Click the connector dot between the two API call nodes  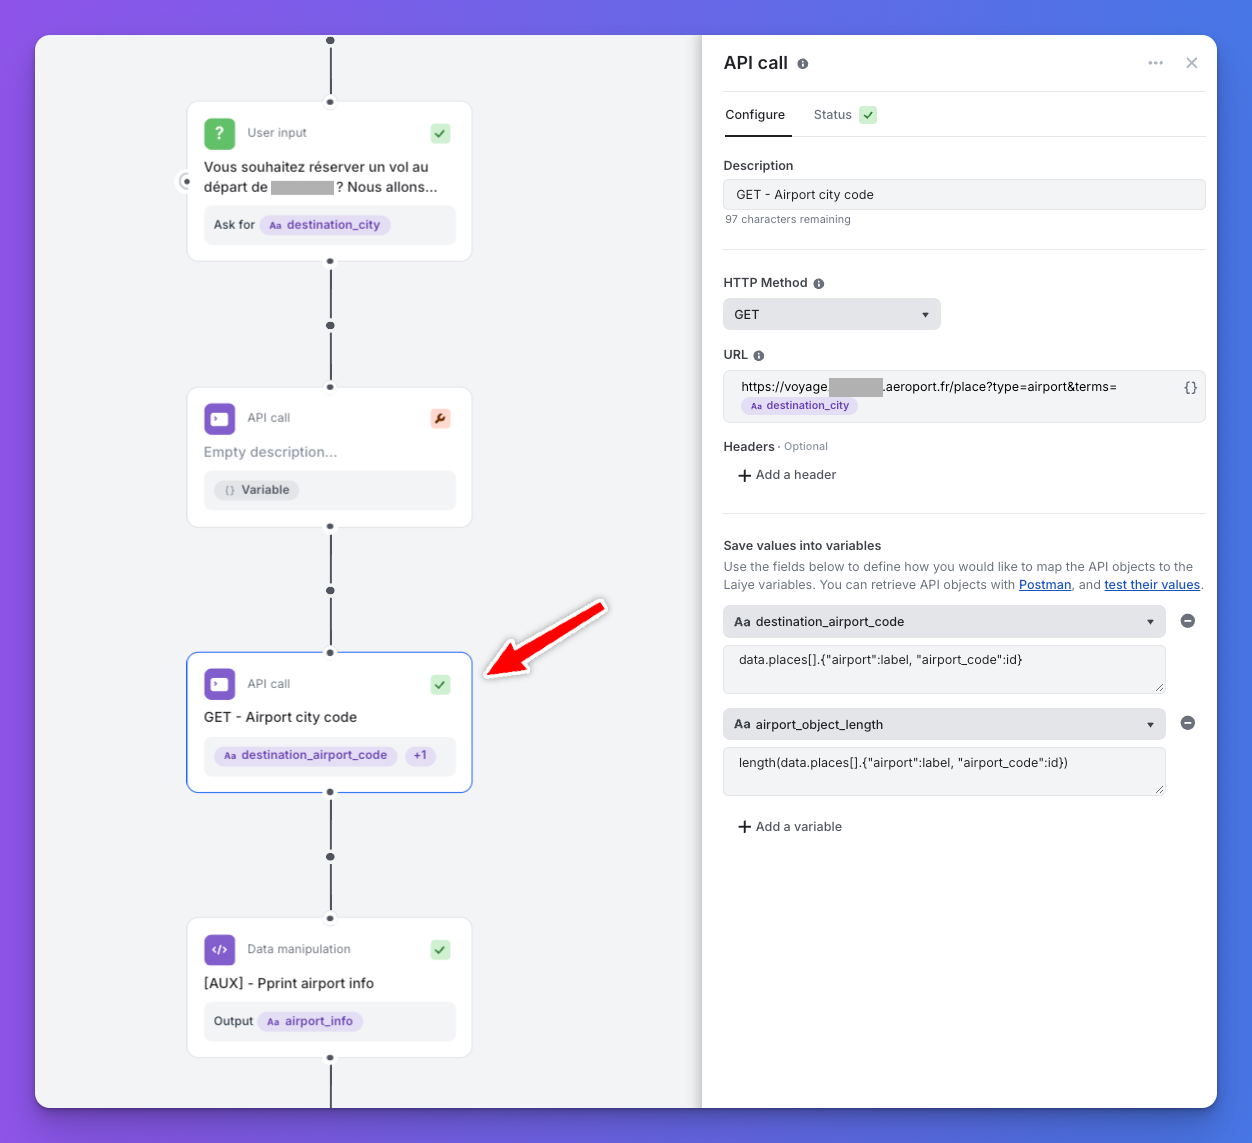tap(330, 590)
